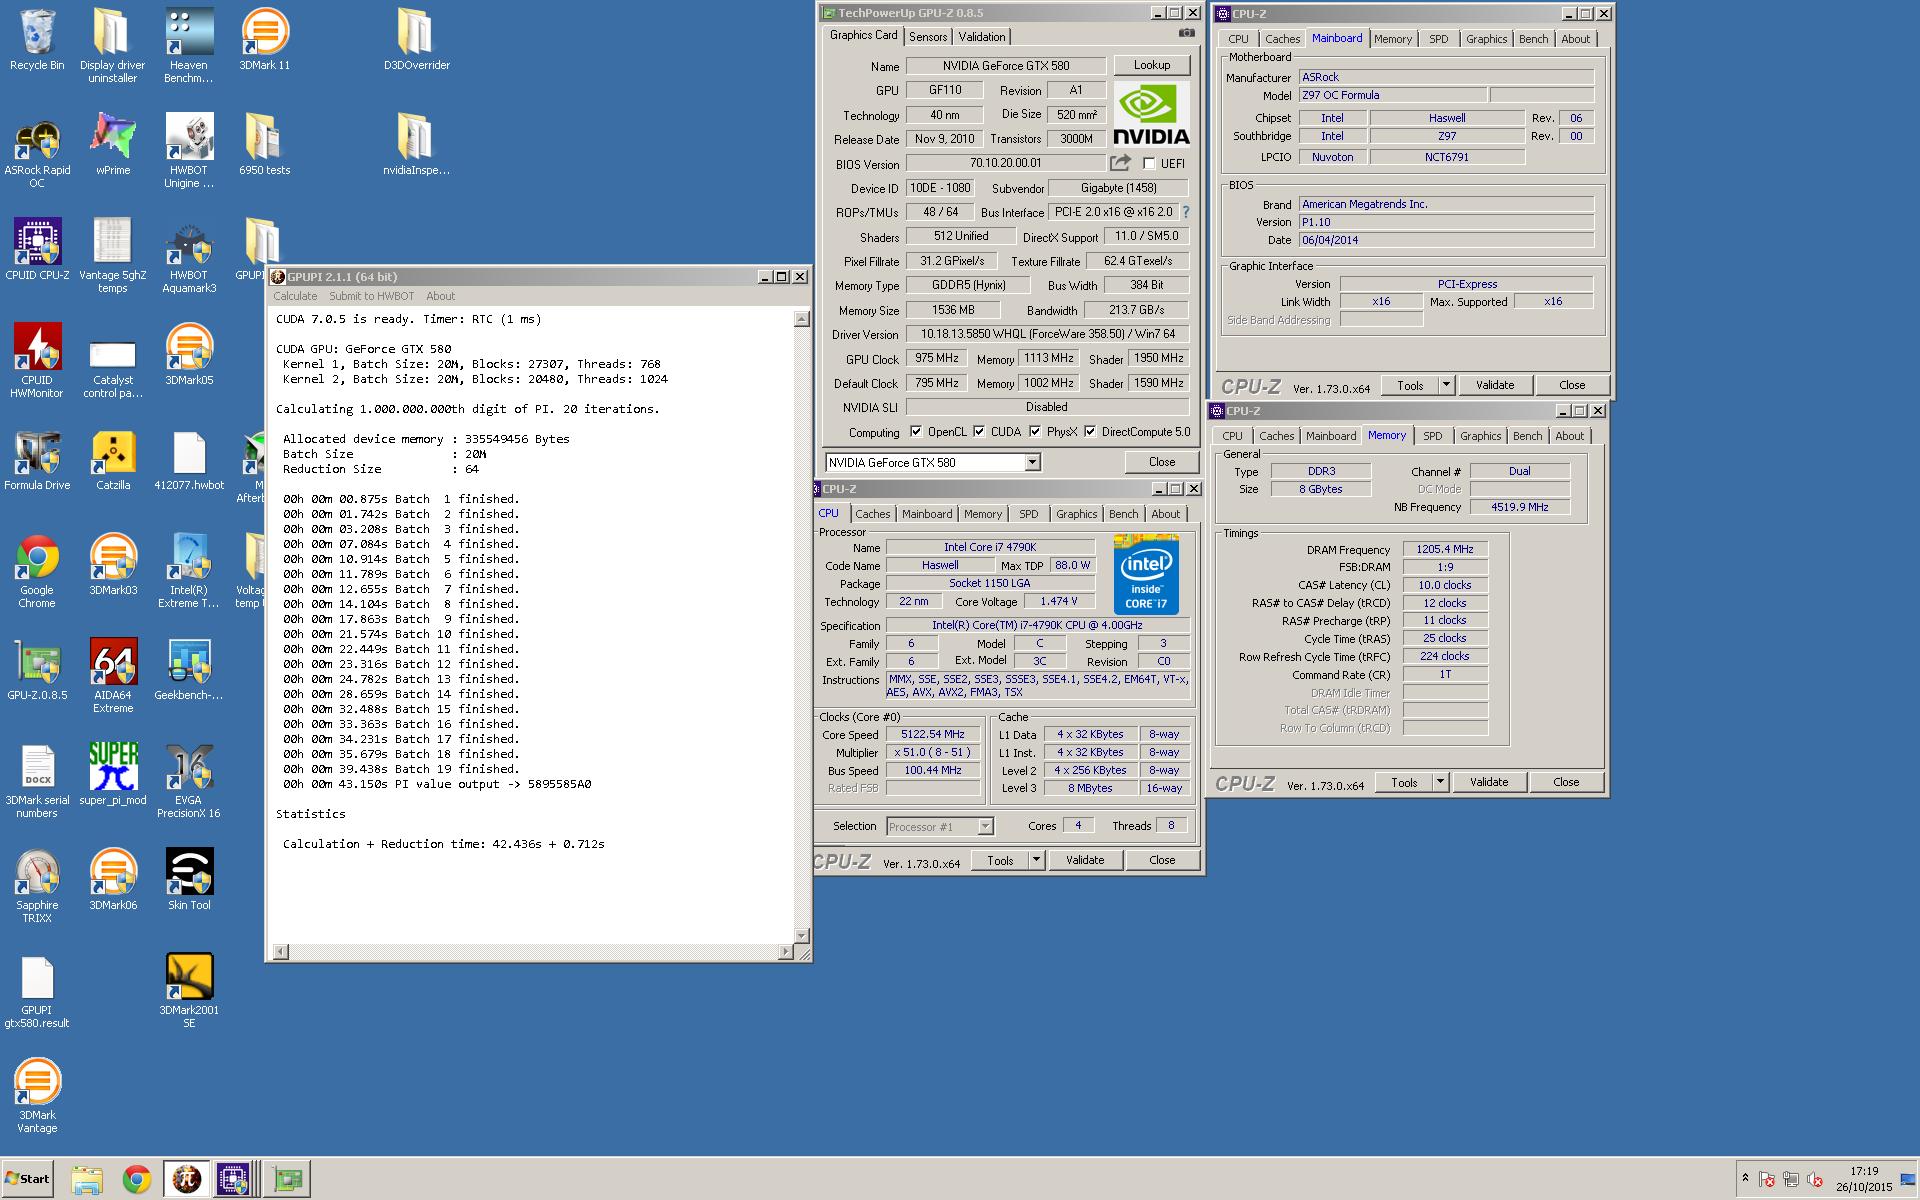Open GPUPI gtx580.result file icon
Viewport: 1920px width, 1200px height.
37,992
